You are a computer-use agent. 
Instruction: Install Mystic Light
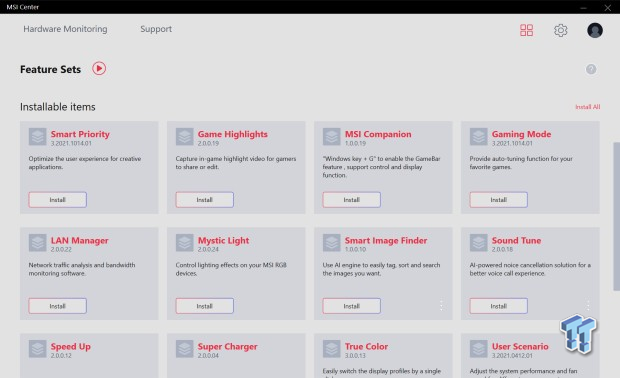(x=204, y=306)
